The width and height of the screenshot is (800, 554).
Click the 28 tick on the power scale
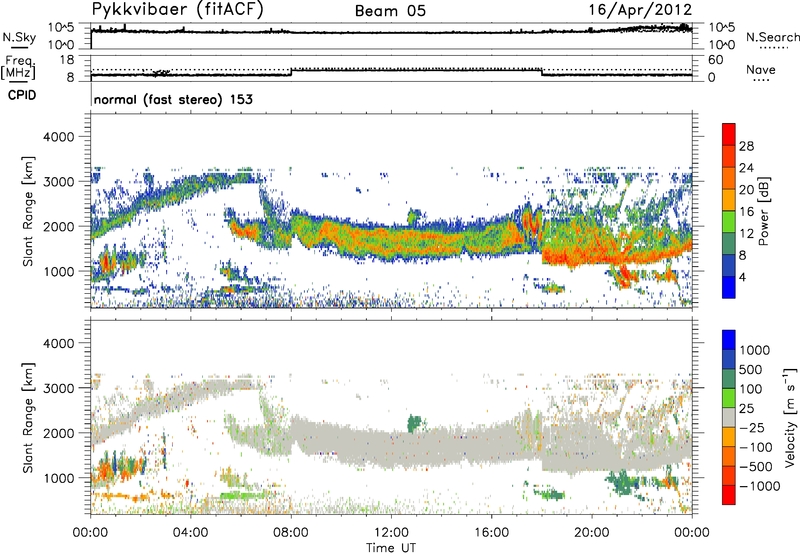[x=746, y=146]
